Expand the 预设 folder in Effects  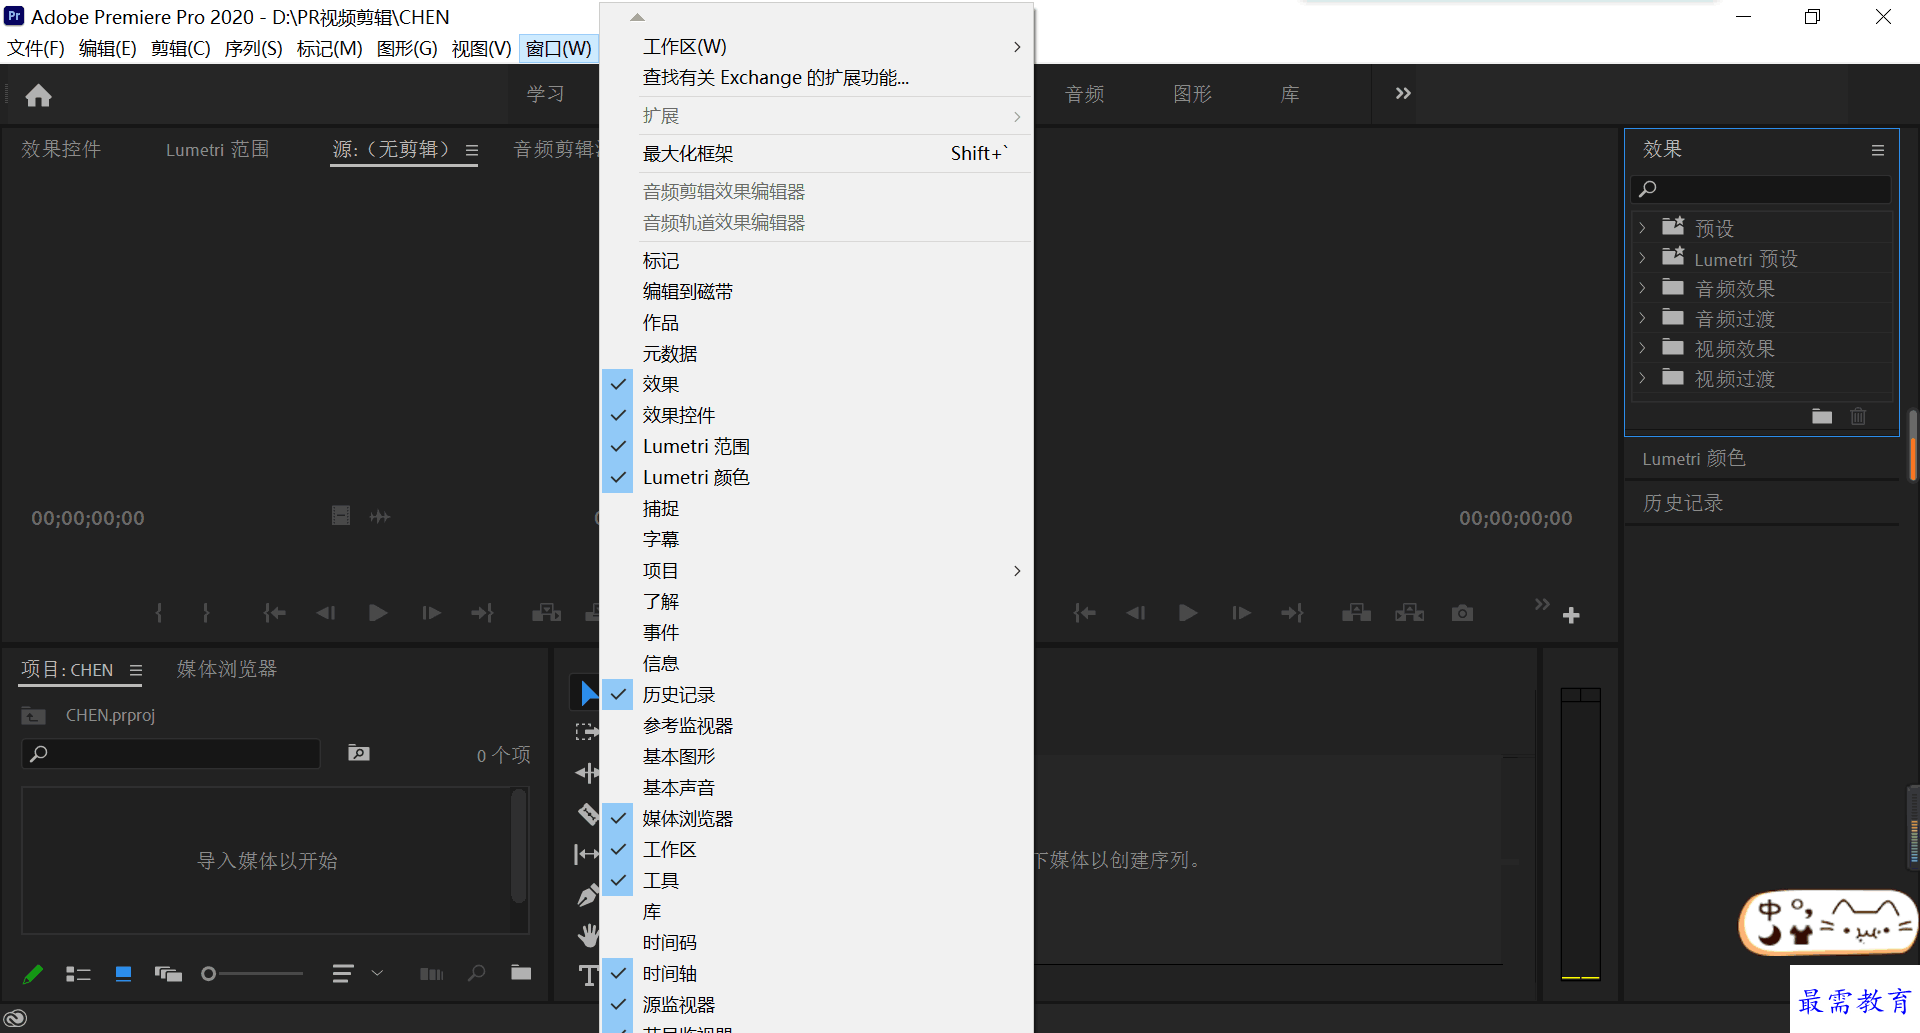tap(1642, 228)
